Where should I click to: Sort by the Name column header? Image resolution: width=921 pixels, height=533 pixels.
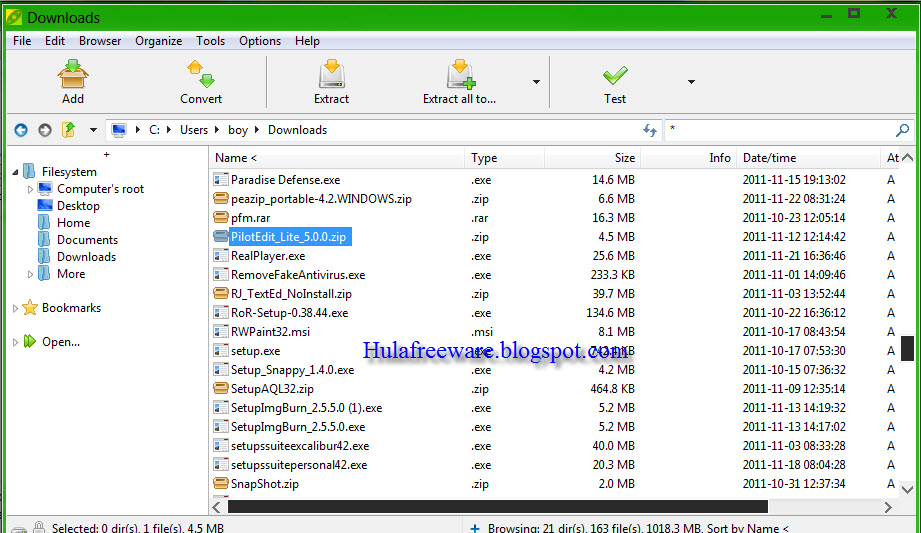point(337,157)
